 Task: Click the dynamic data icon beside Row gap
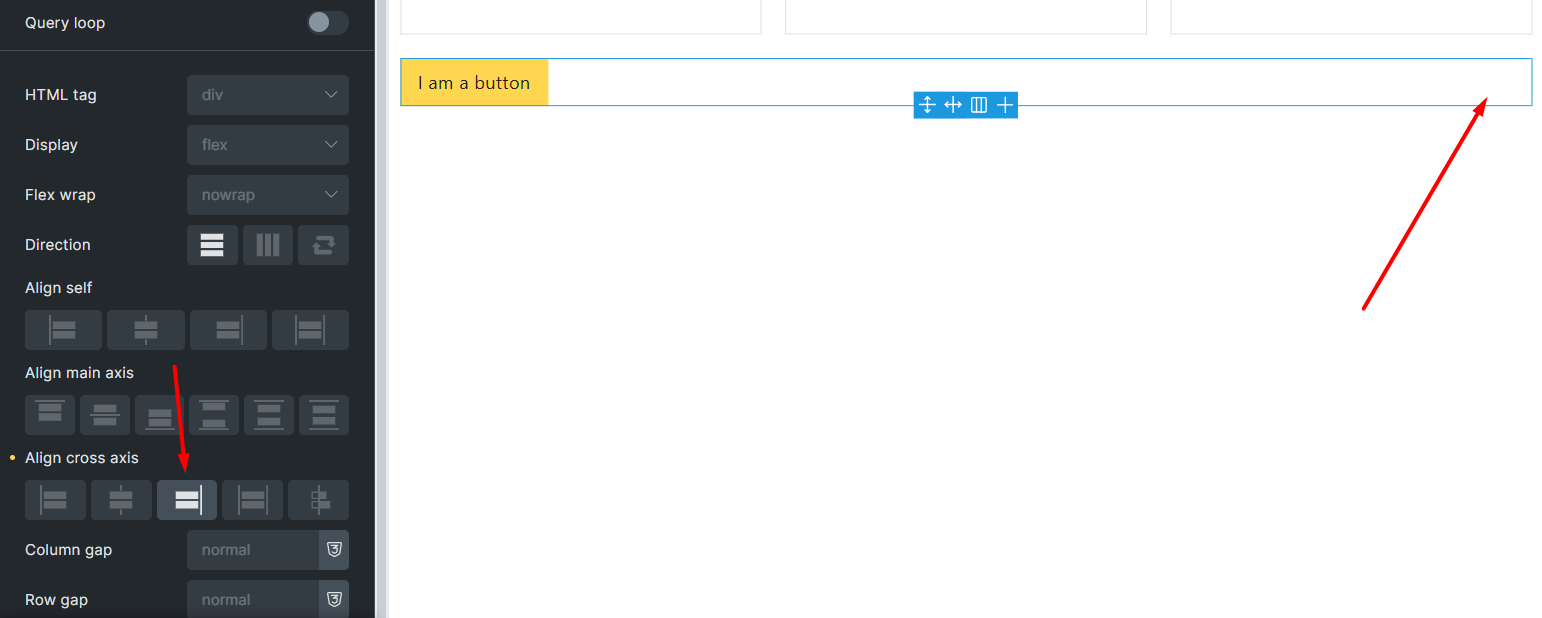[x=334, y=599]
